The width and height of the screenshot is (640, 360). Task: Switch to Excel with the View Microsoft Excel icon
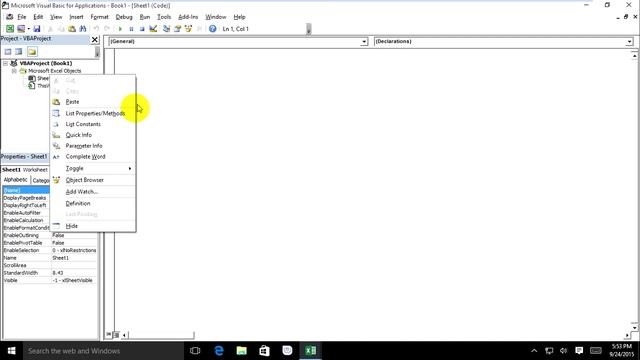(10, 29)
